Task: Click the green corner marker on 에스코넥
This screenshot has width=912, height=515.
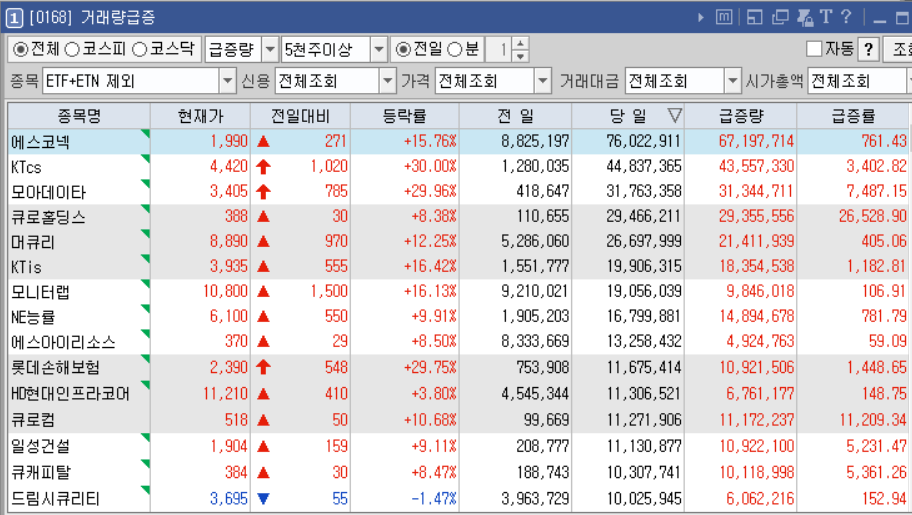Action: coord(145,134)
